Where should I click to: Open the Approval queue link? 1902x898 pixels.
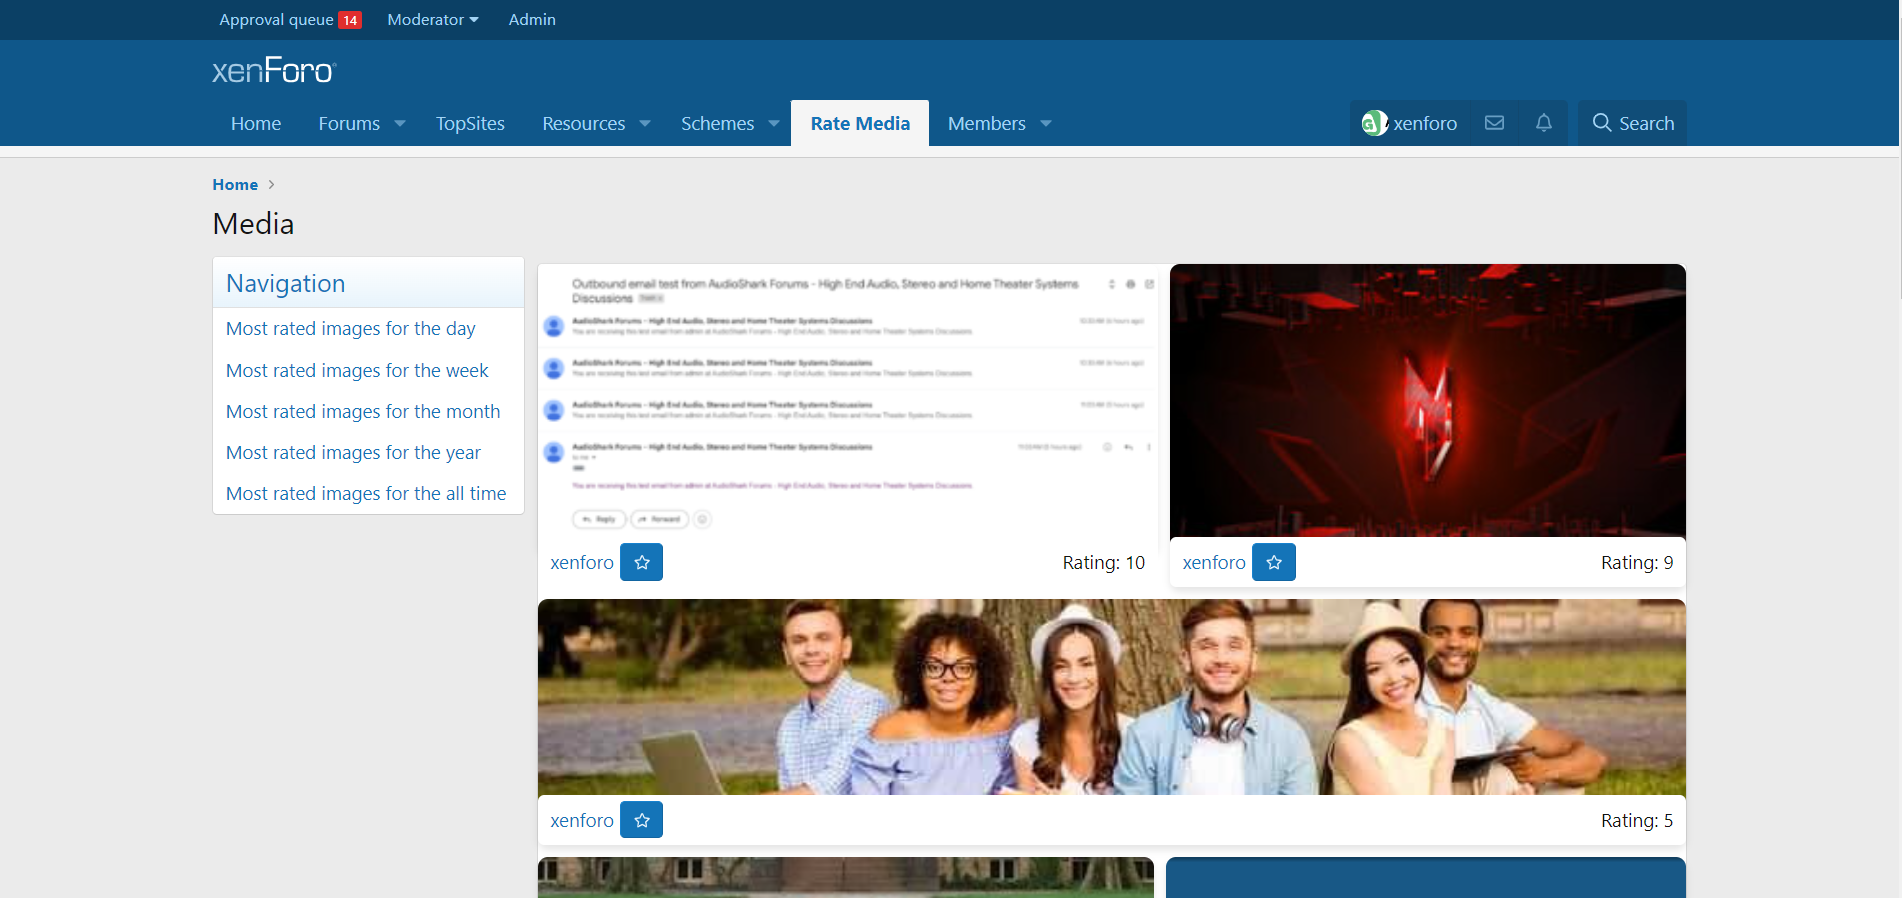coord(276,20)
